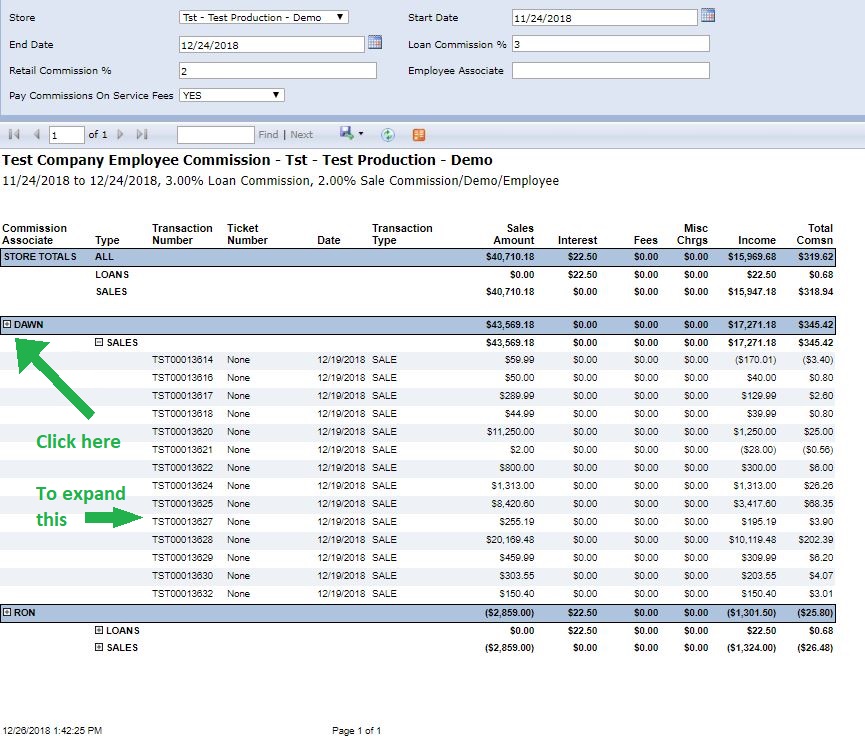Click the STORE TOTALS row label
This screenshot has width=865, height=740.
point(40,257)
